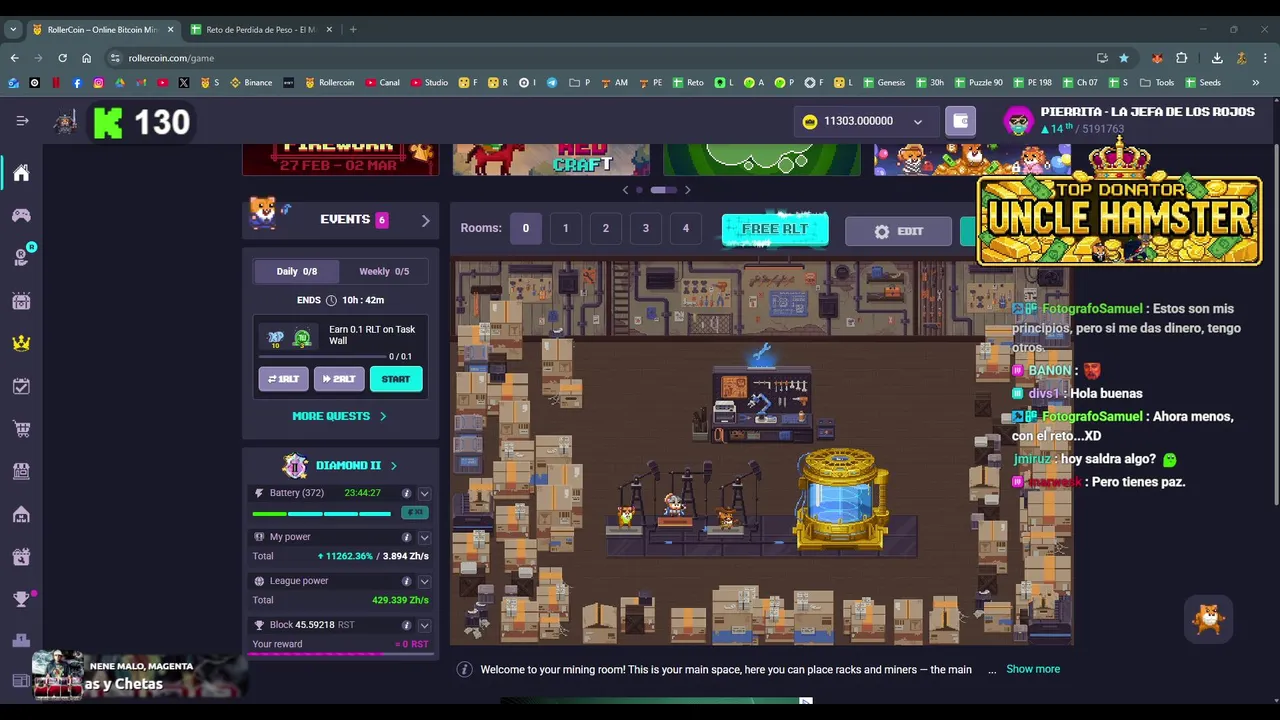Click the Battery info icon
Image resolution: width=1280 pixels, height=720 pixels.
coord(406,493)
